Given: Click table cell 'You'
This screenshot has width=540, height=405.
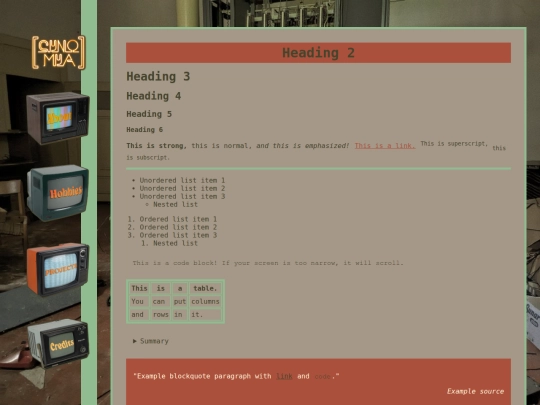Looking at the screenshot, I should (x=139, y=301).
